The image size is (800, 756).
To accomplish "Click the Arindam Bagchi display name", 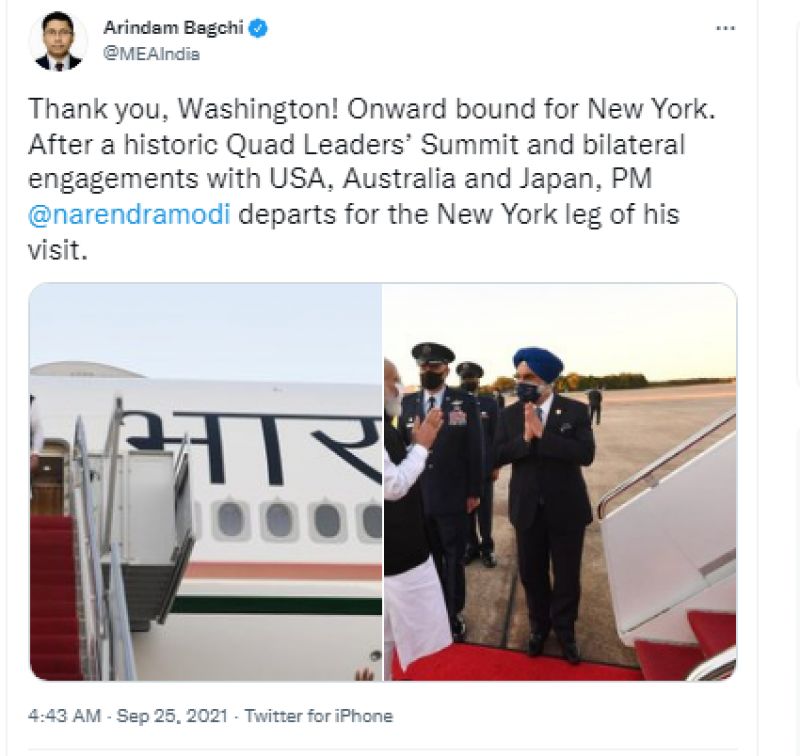I will pyautogui.click(x=173, y=28).
